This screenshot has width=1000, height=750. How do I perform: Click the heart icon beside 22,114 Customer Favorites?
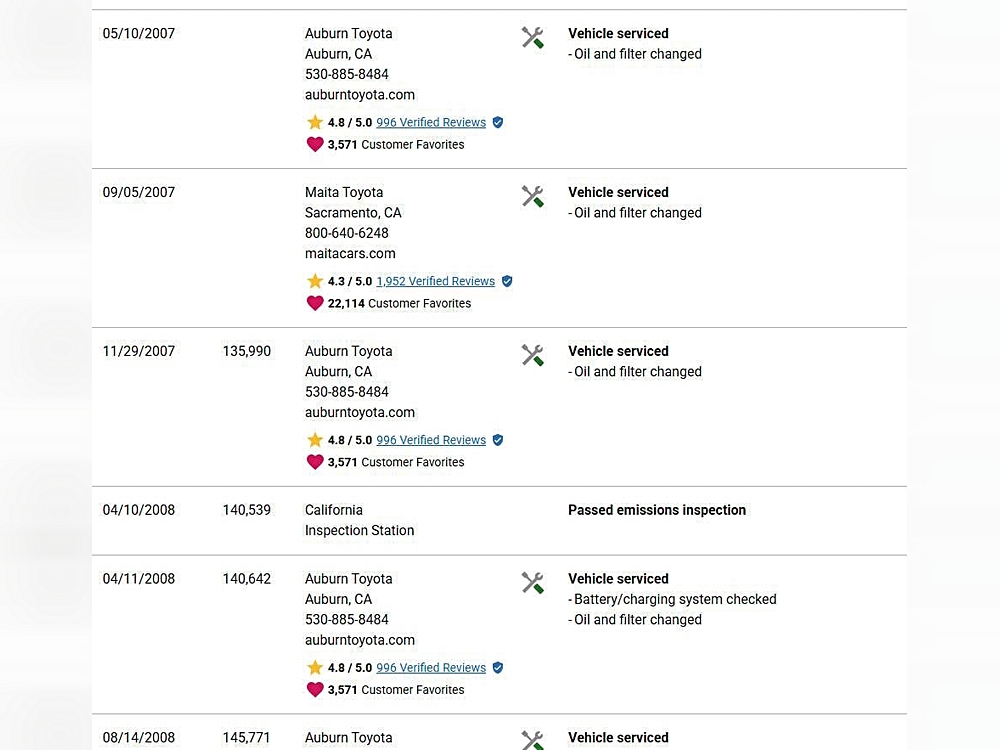pos(315,303)
